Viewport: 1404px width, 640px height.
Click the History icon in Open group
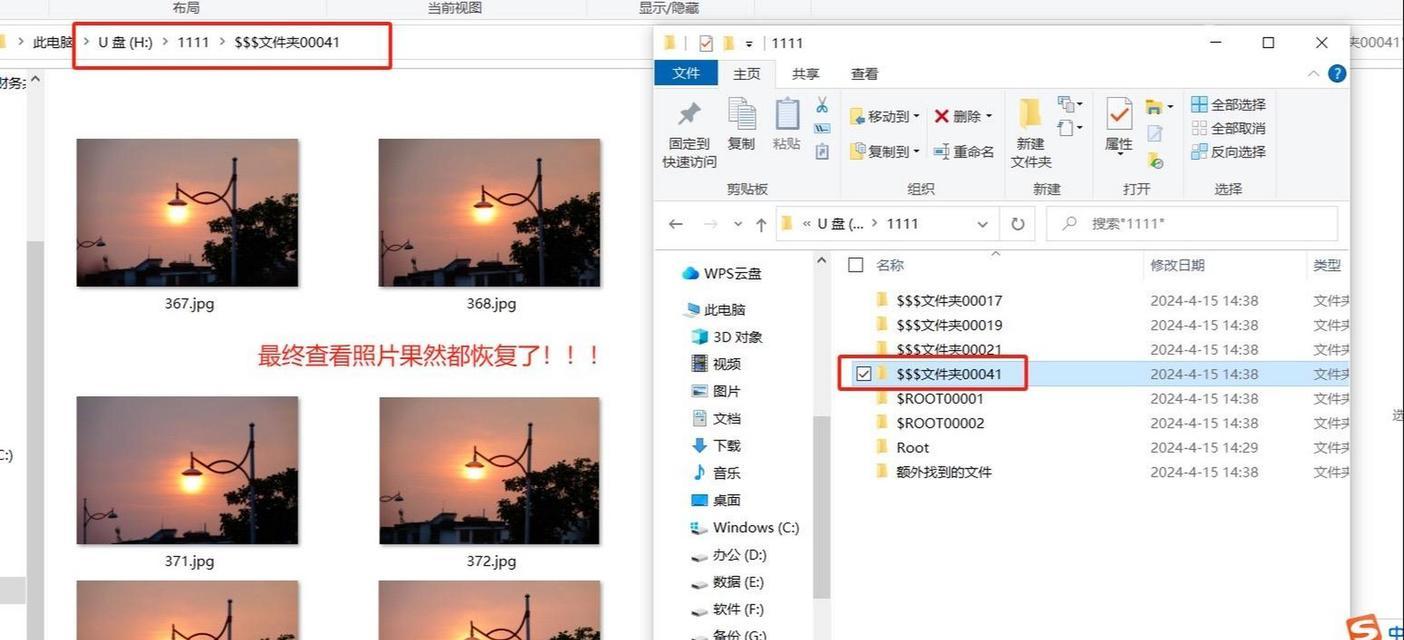pos(1155,160)
